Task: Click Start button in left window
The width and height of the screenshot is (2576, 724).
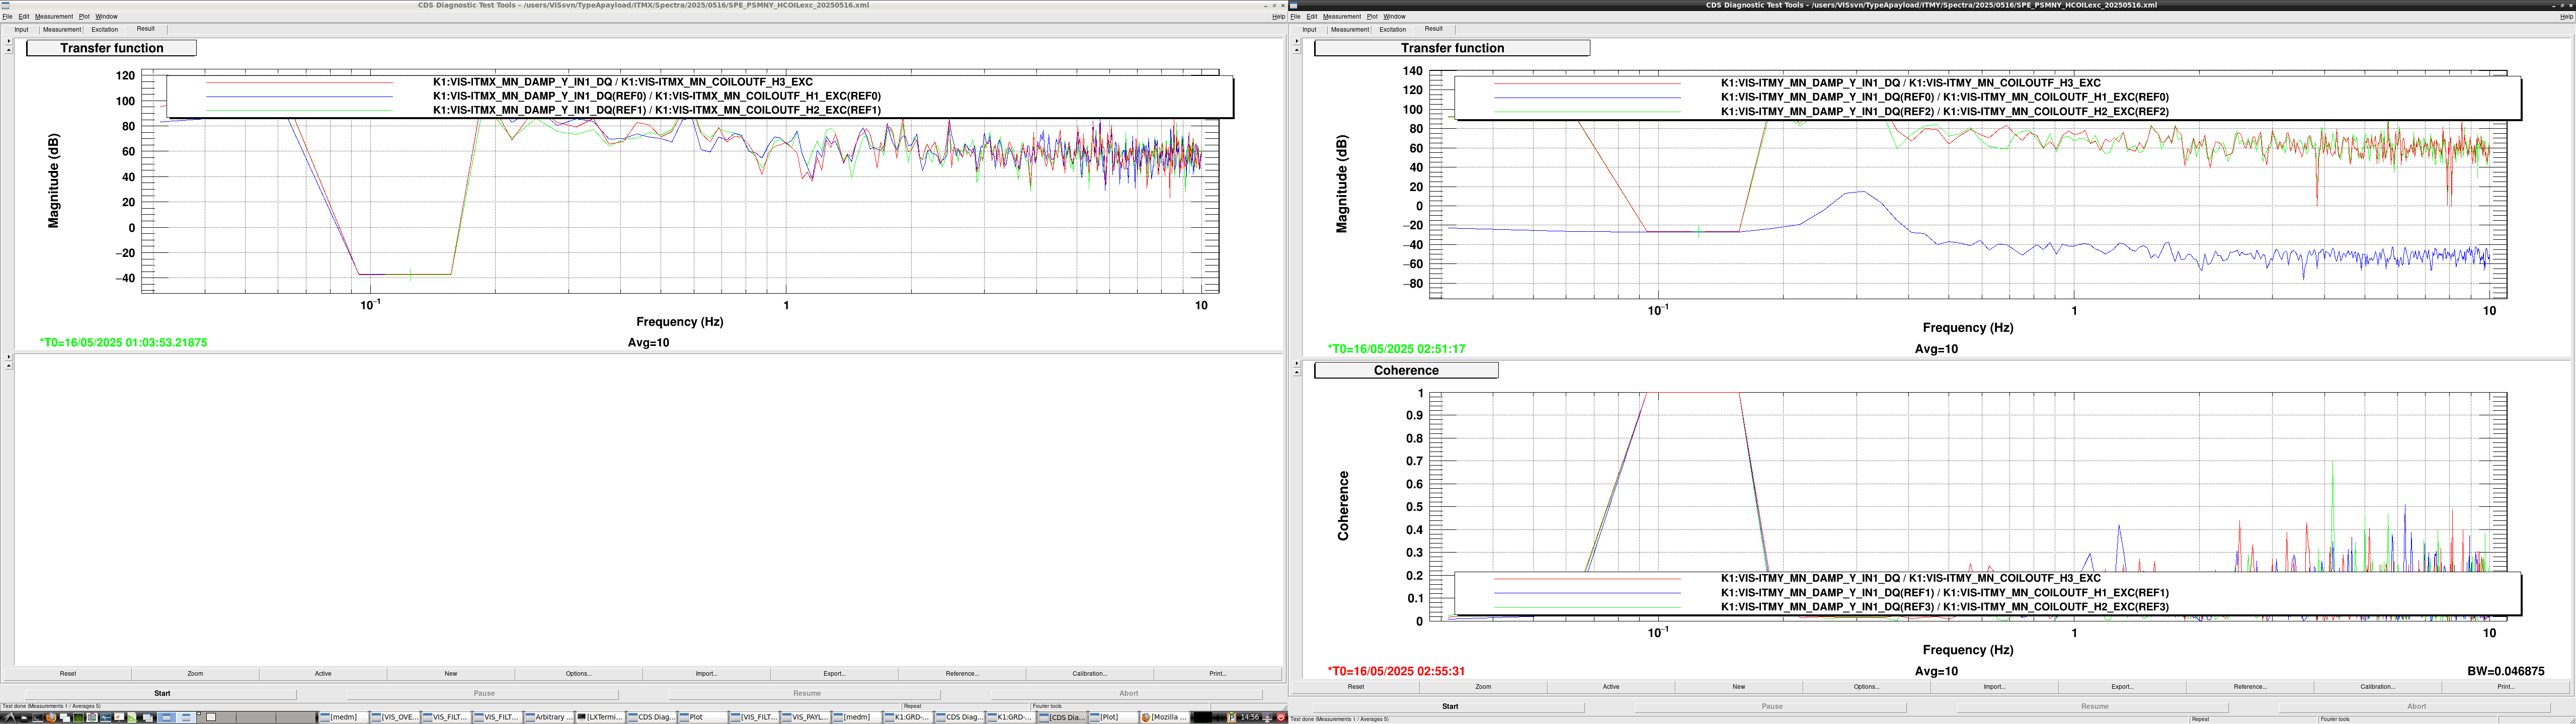Action: tap(162, 693)
